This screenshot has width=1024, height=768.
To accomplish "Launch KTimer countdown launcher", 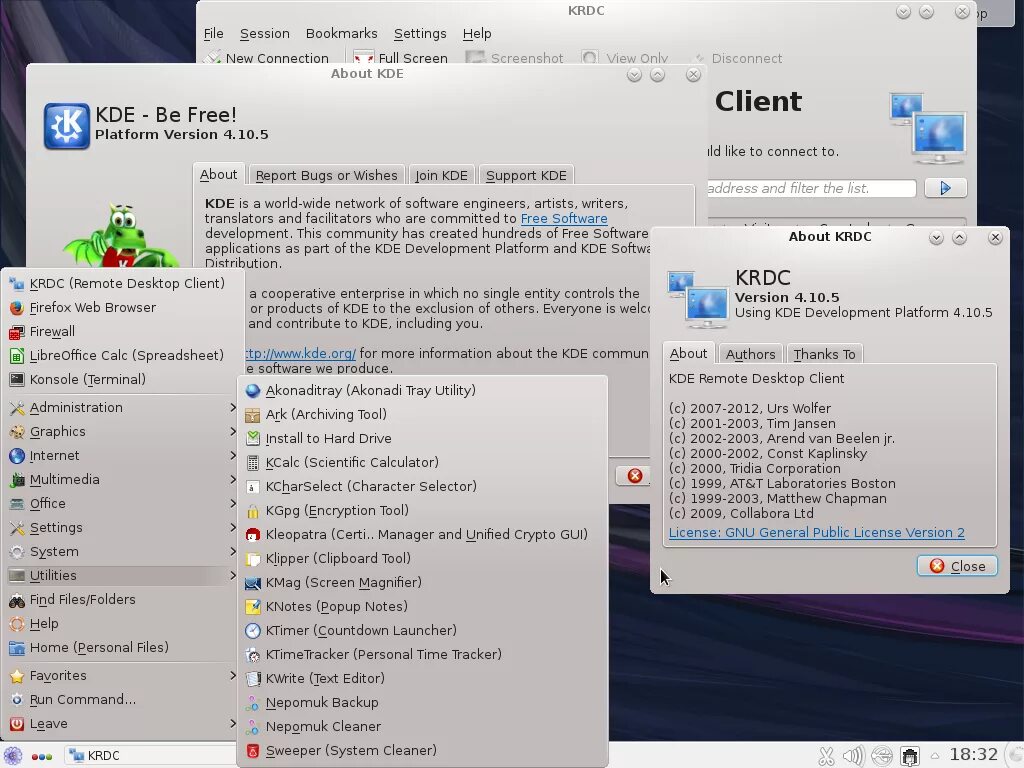I will [x=423, y=631].
